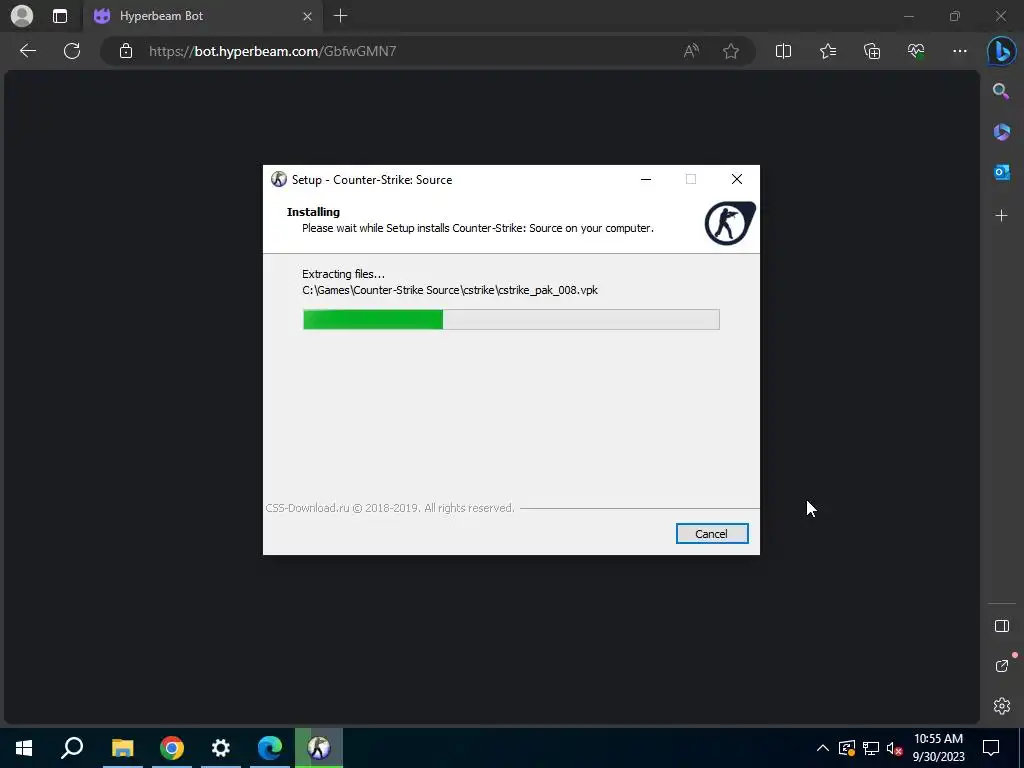Viewport: 1024px width, 768px height.
Task: Open network status tray icon
Action: point(871,748)
